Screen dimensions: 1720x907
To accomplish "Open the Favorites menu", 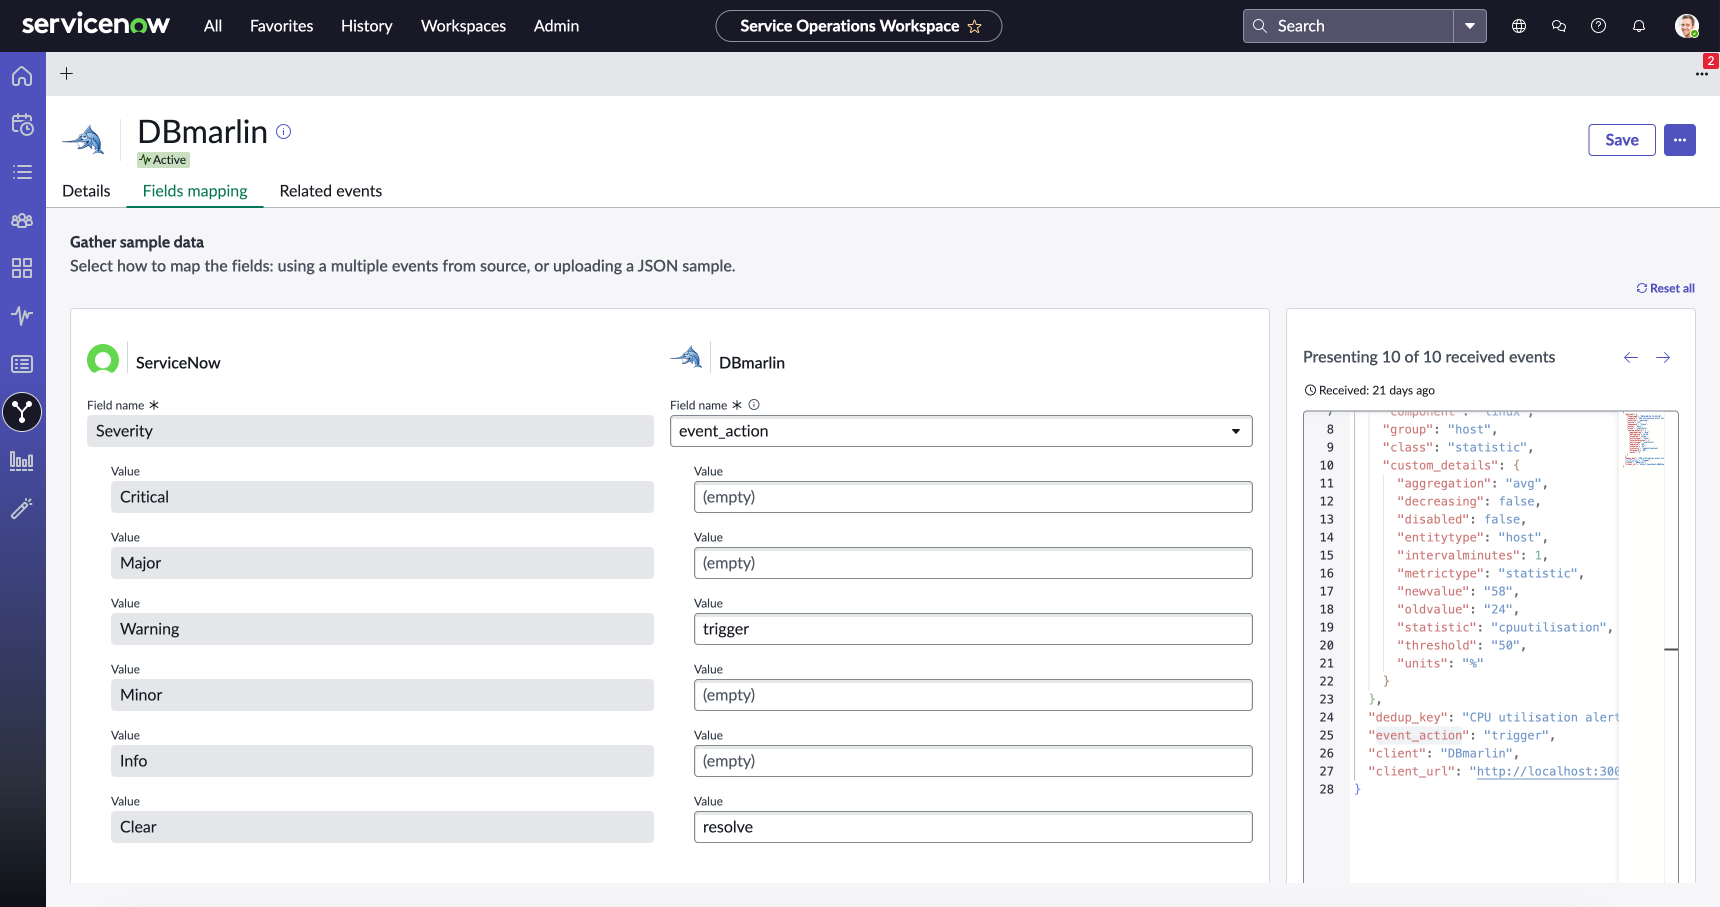I will [x=282, y=26].
